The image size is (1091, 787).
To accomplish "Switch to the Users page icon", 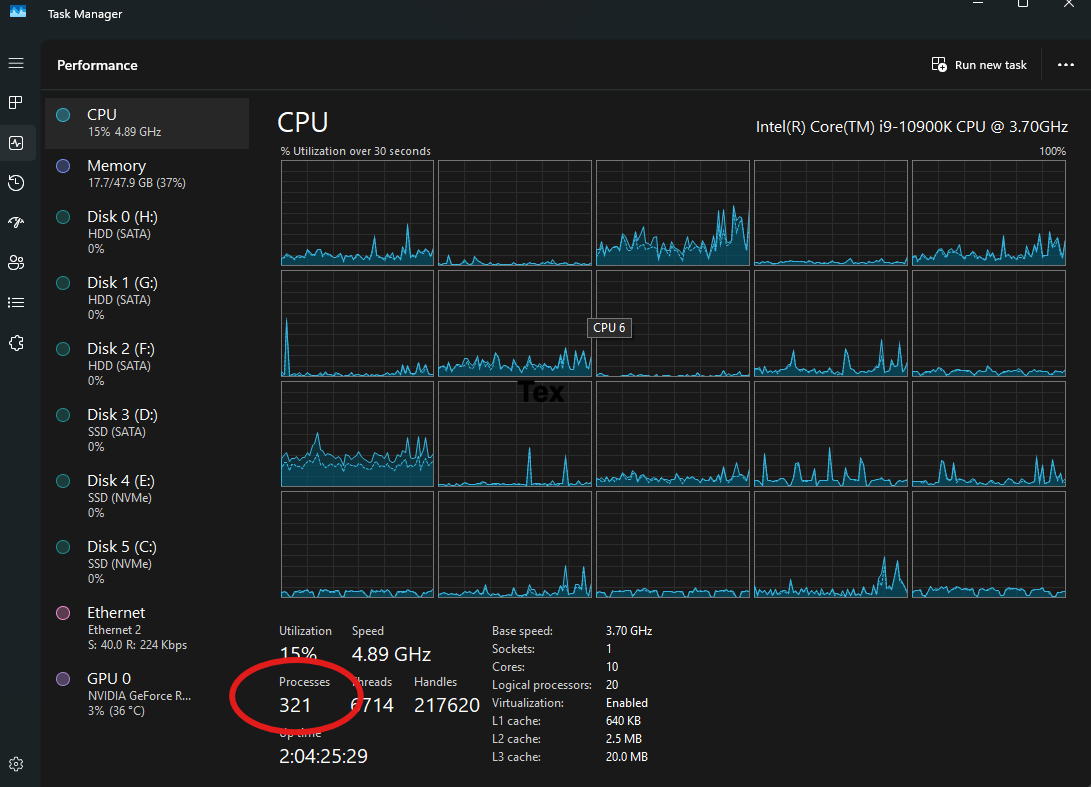I will [x=16, y=262].
